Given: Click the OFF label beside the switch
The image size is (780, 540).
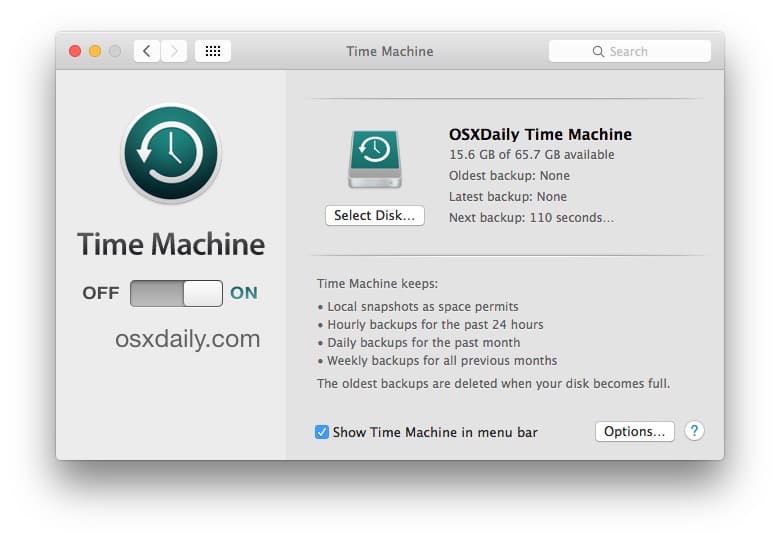Looking at the screenshot, I should (x=101, y=293).
